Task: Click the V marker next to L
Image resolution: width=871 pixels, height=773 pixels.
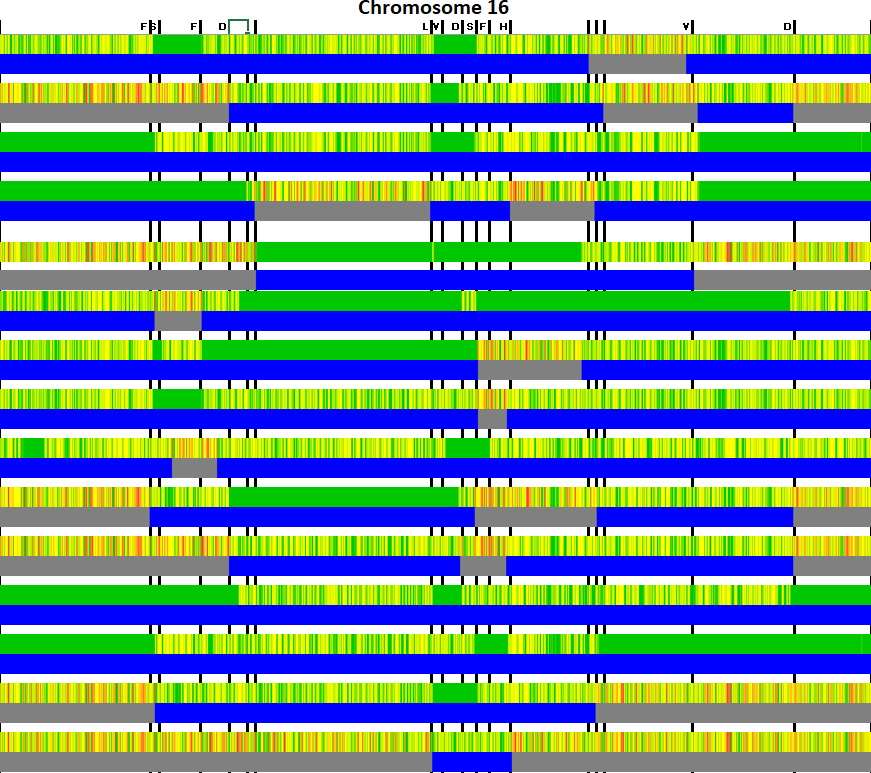Action: point(436,26)
